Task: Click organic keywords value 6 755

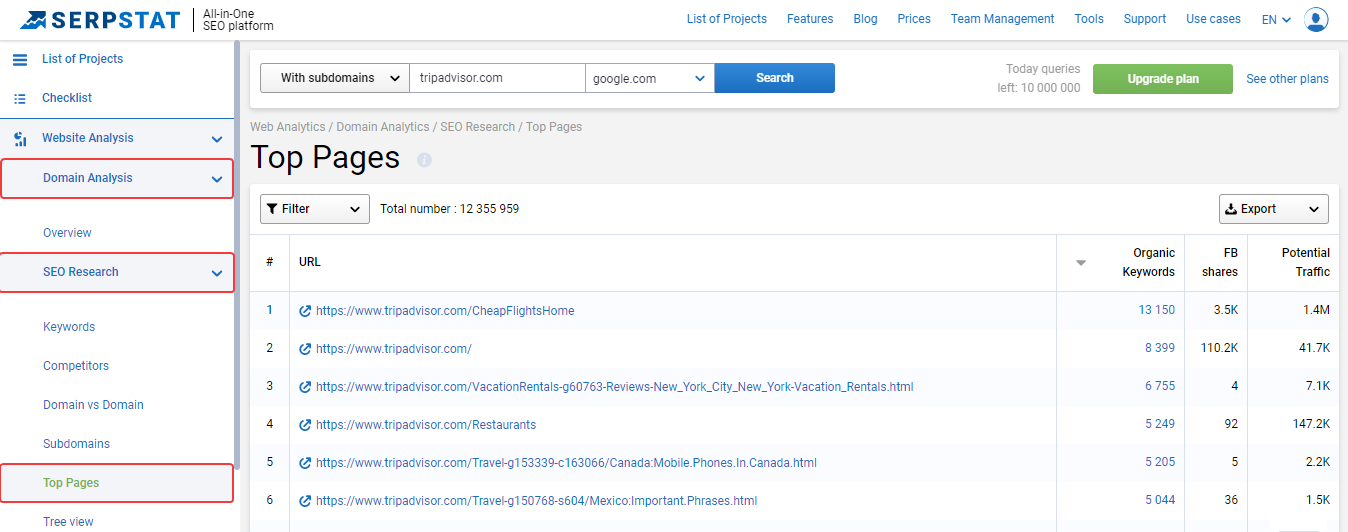Action: 1160,386
